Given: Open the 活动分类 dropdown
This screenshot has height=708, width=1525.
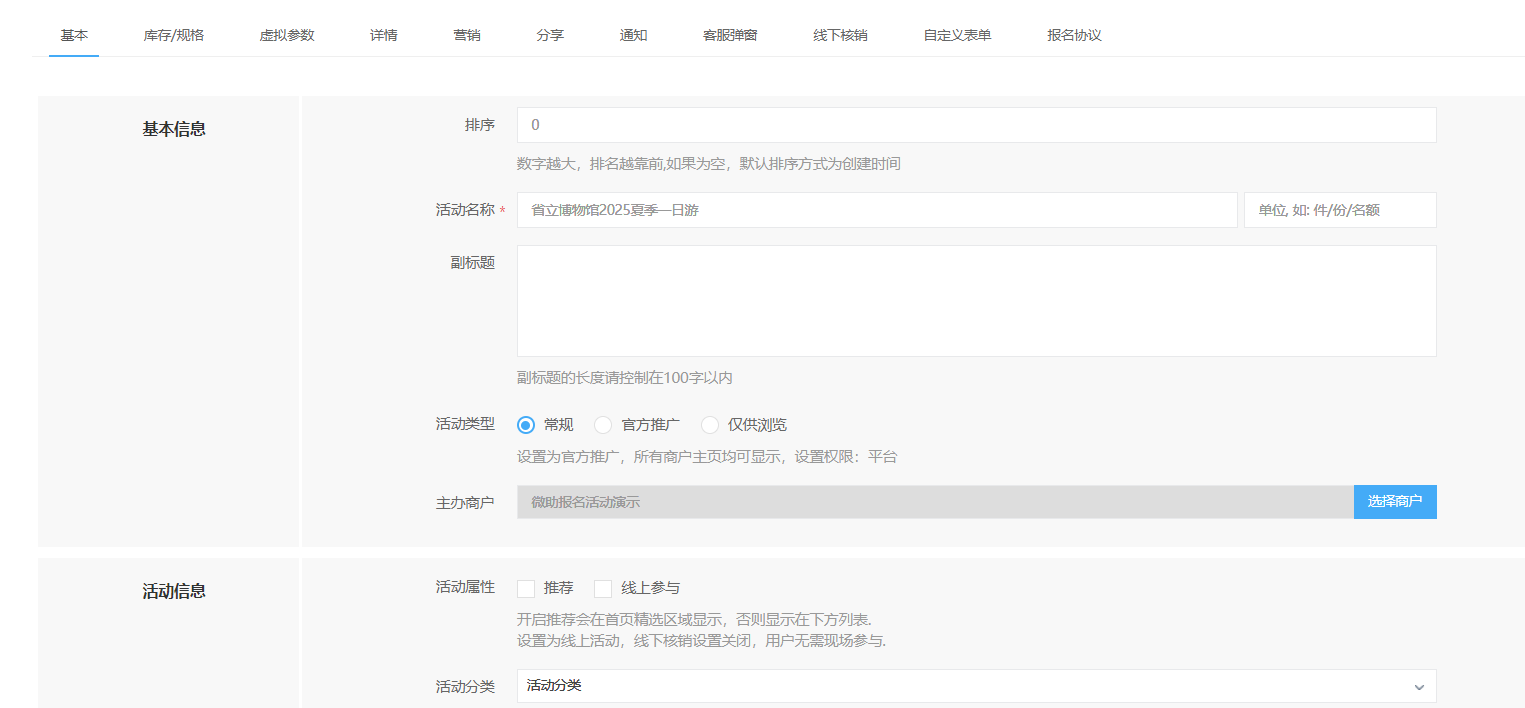Looking at the screenshot, I should [975, 686].
